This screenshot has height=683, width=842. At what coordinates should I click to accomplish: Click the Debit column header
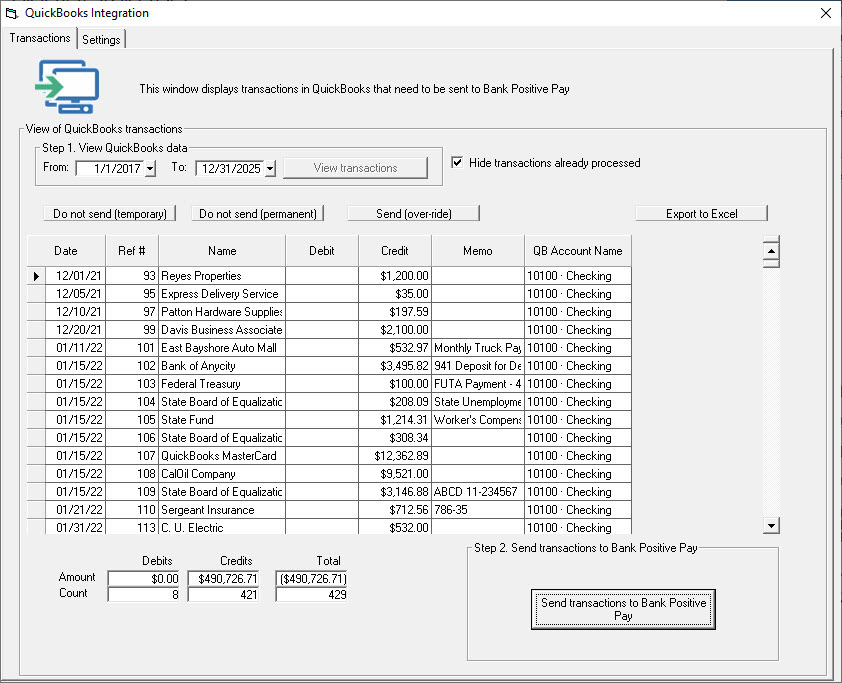click(322, 251)
